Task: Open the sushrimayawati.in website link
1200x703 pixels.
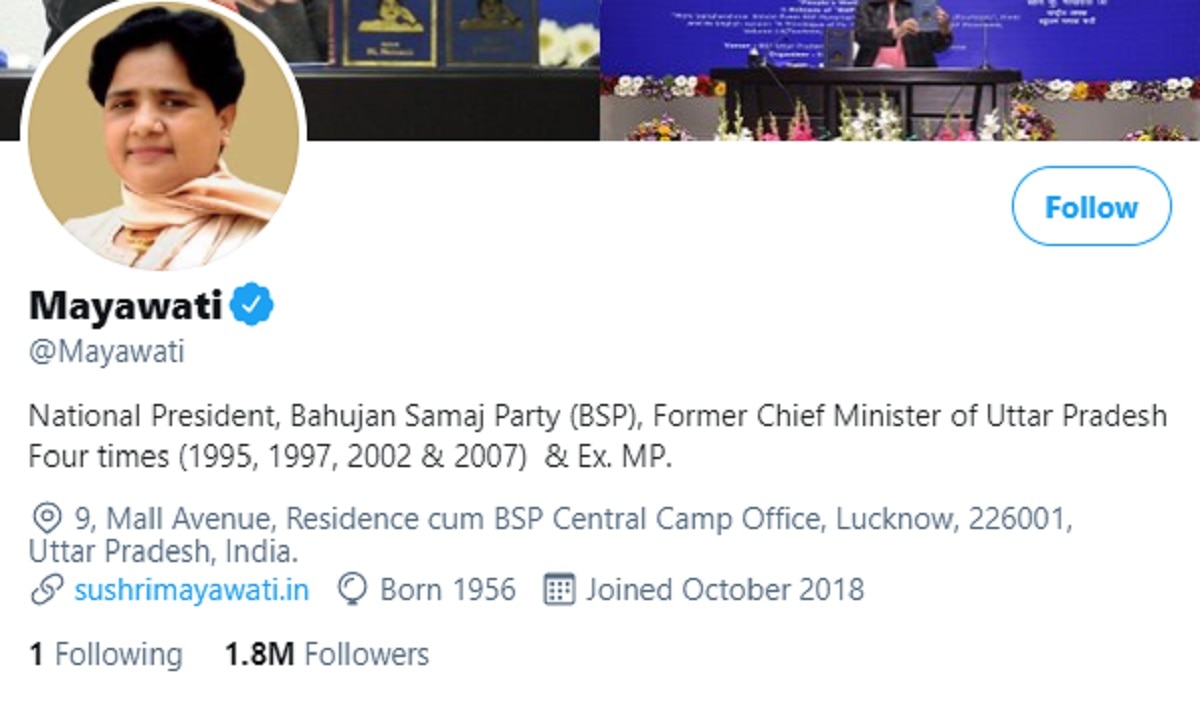Action: (191, 589)
